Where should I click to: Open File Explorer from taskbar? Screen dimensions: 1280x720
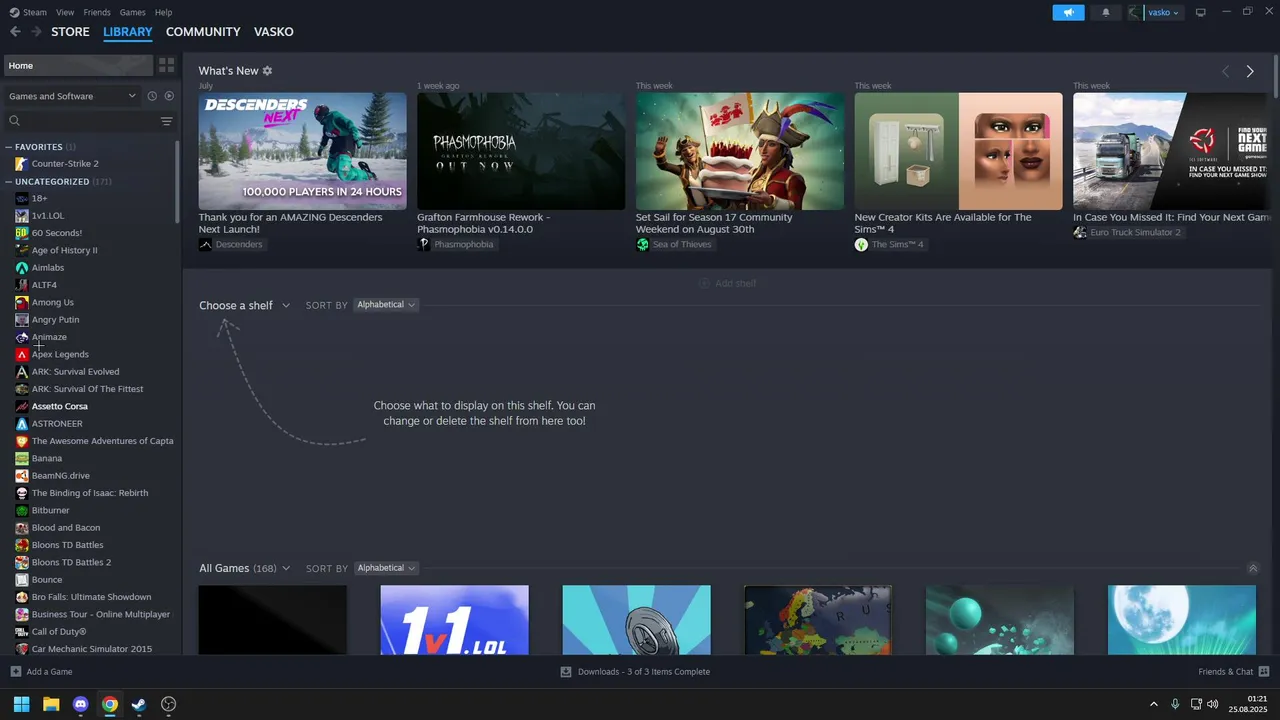51,704
